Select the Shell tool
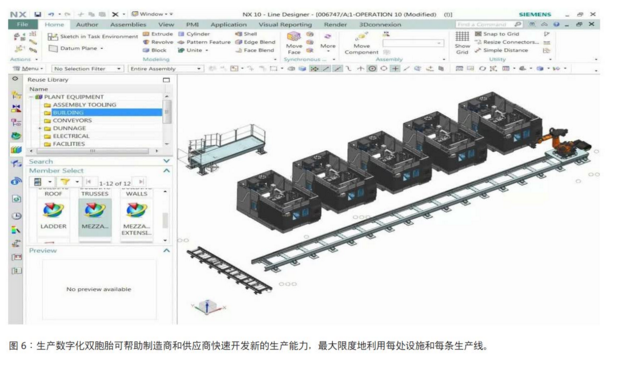This screenshot has width=642, height=369. click(x=246, y=34)
